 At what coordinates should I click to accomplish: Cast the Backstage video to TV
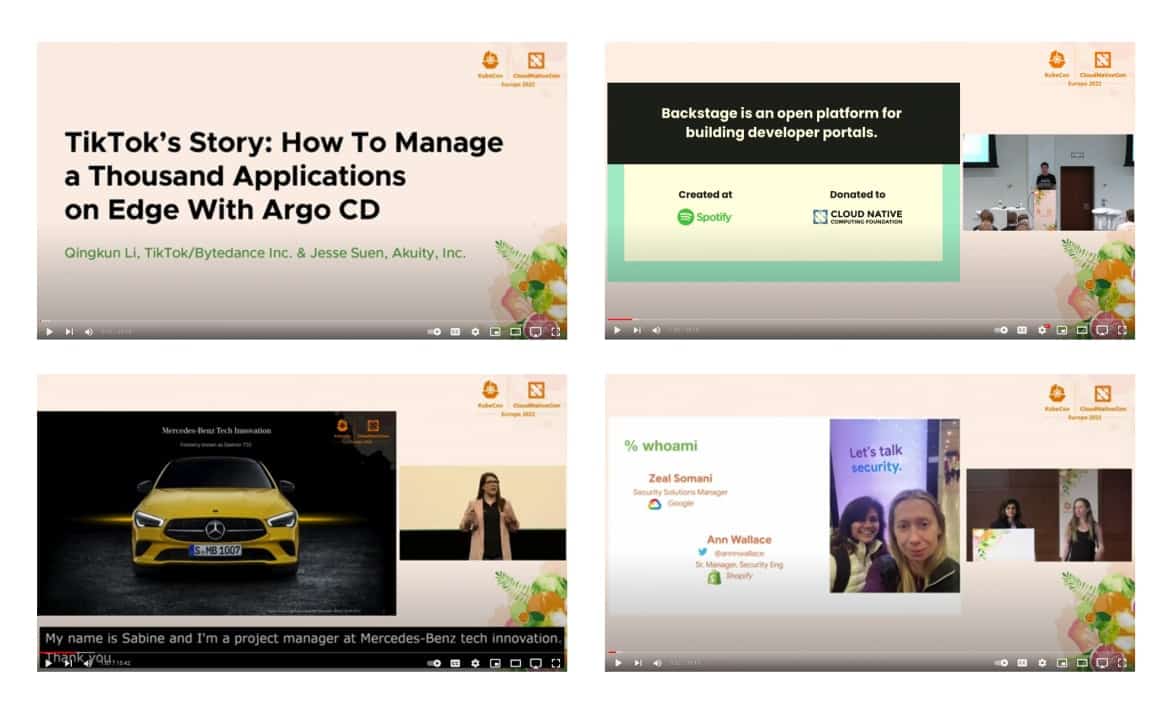[x=1102, y=330]
